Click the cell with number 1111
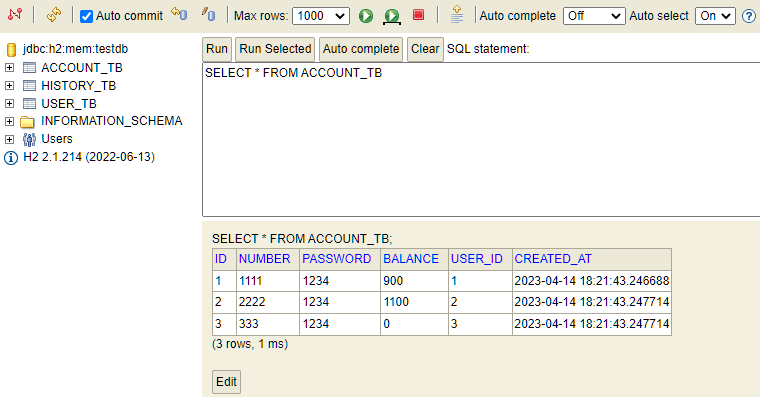This screenshot has width=760, height=397. point(268,281)
